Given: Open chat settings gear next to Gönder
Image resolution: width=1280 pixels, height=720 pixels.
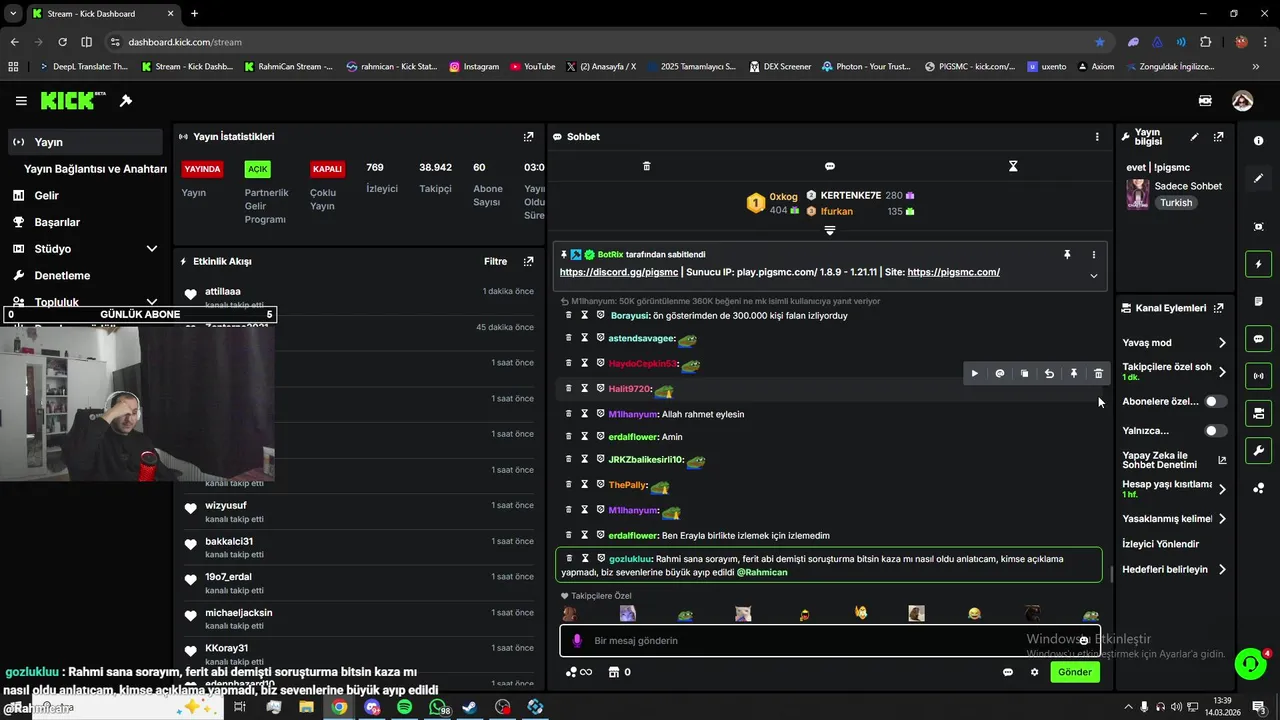Looking at the screenshot, I should 1034,672.
